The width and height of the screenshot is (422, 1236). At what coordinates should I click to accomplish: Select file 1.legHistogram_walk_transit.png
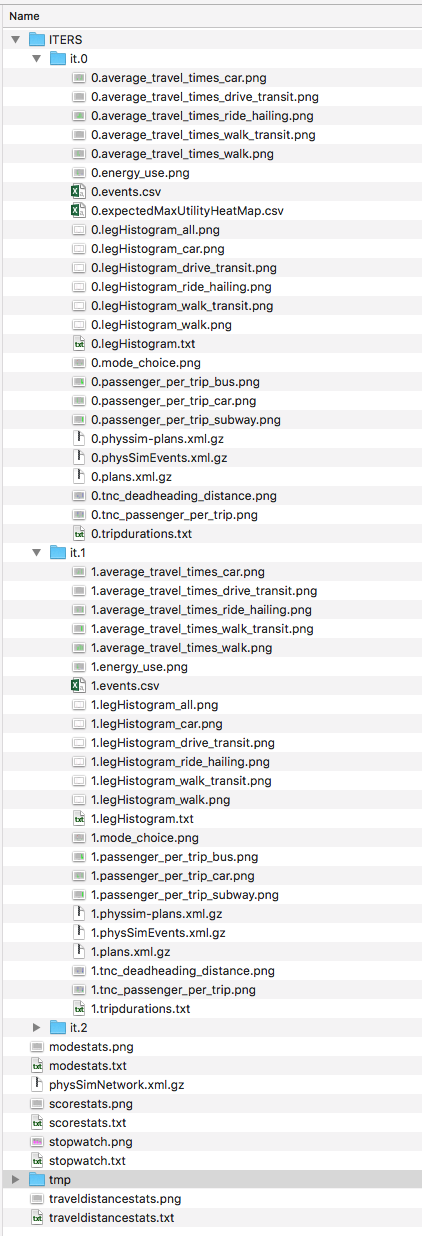[181, 781]
